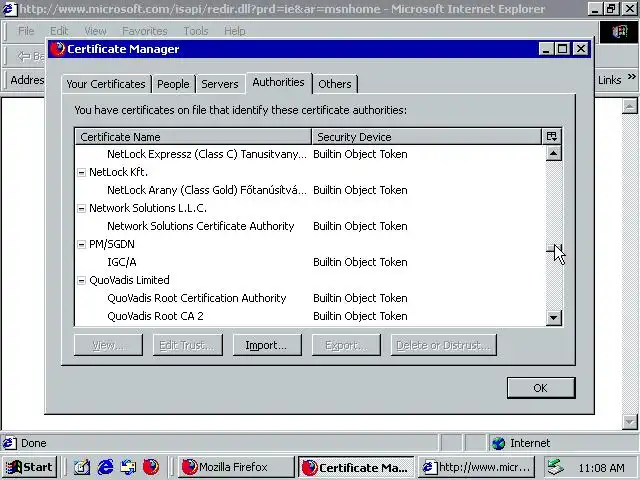Select NetLock Arany (Class Gold) certificate

310,190
